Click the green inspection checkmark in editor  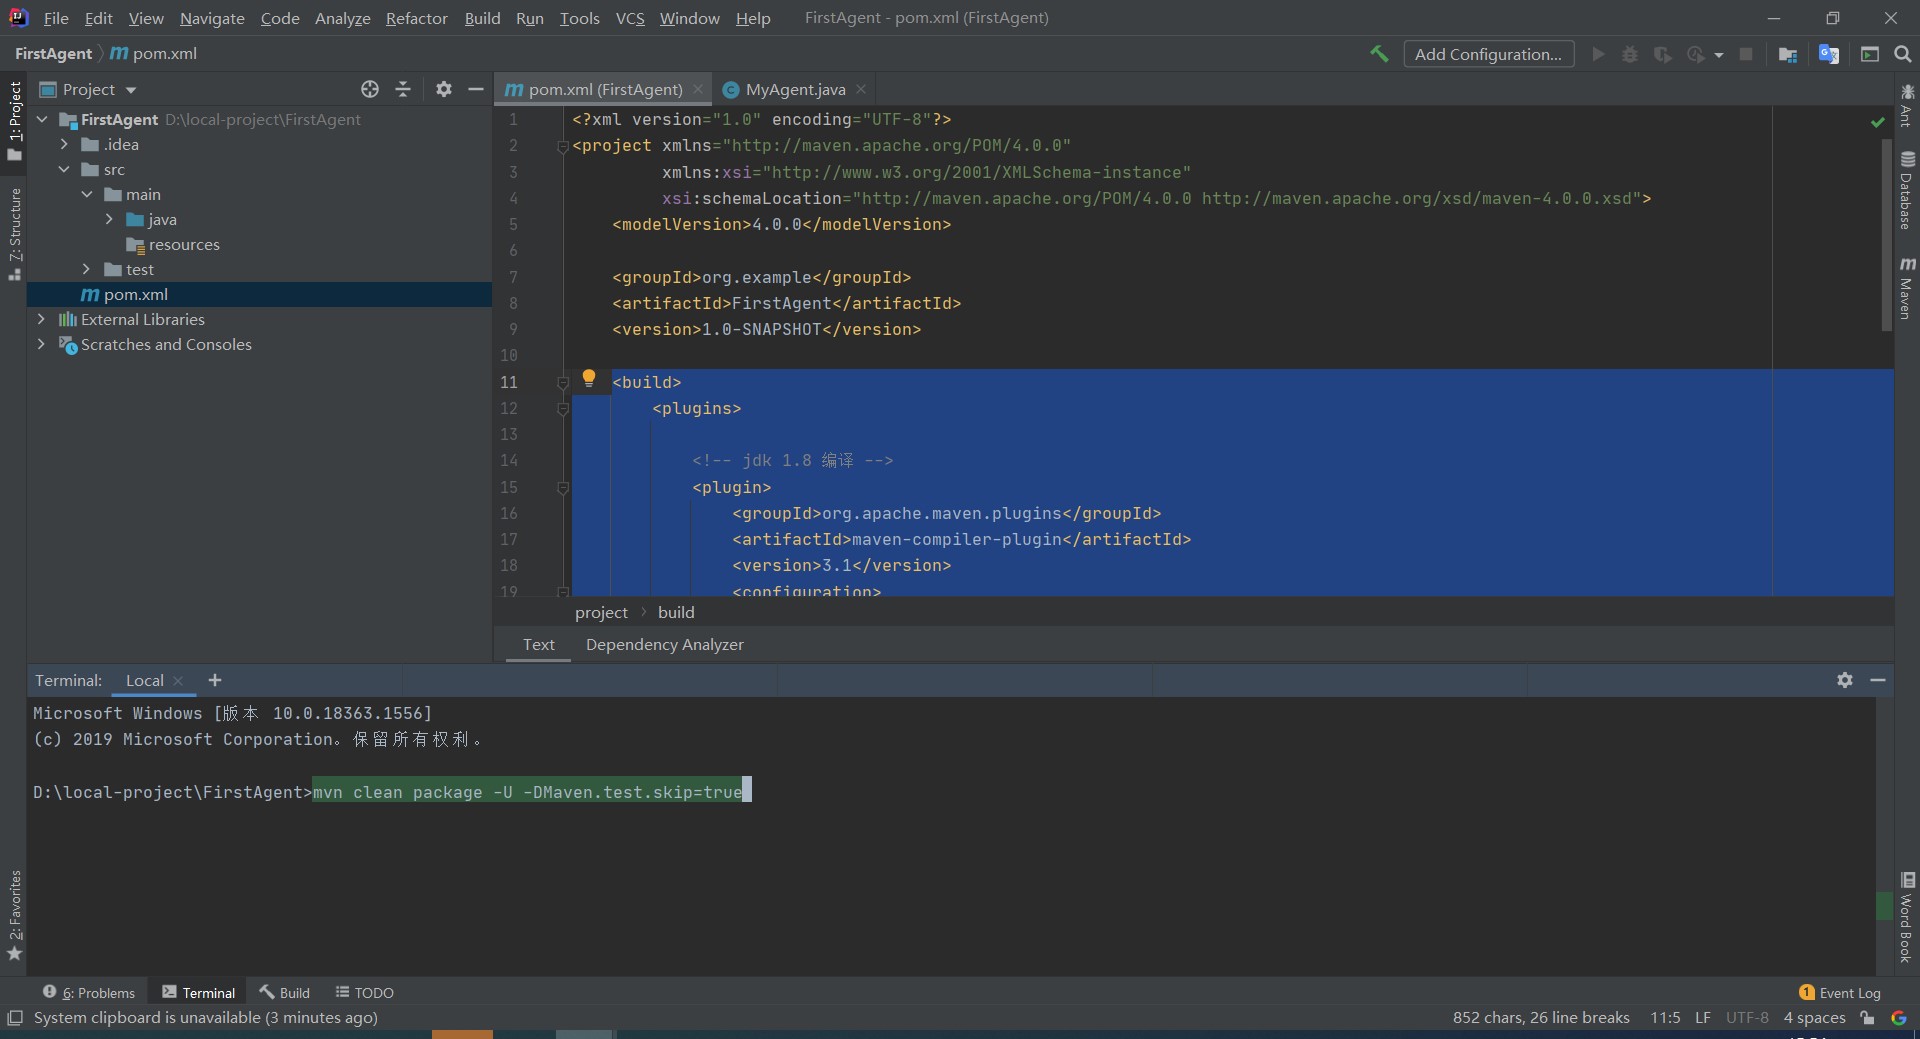[x=1877, y=121]
